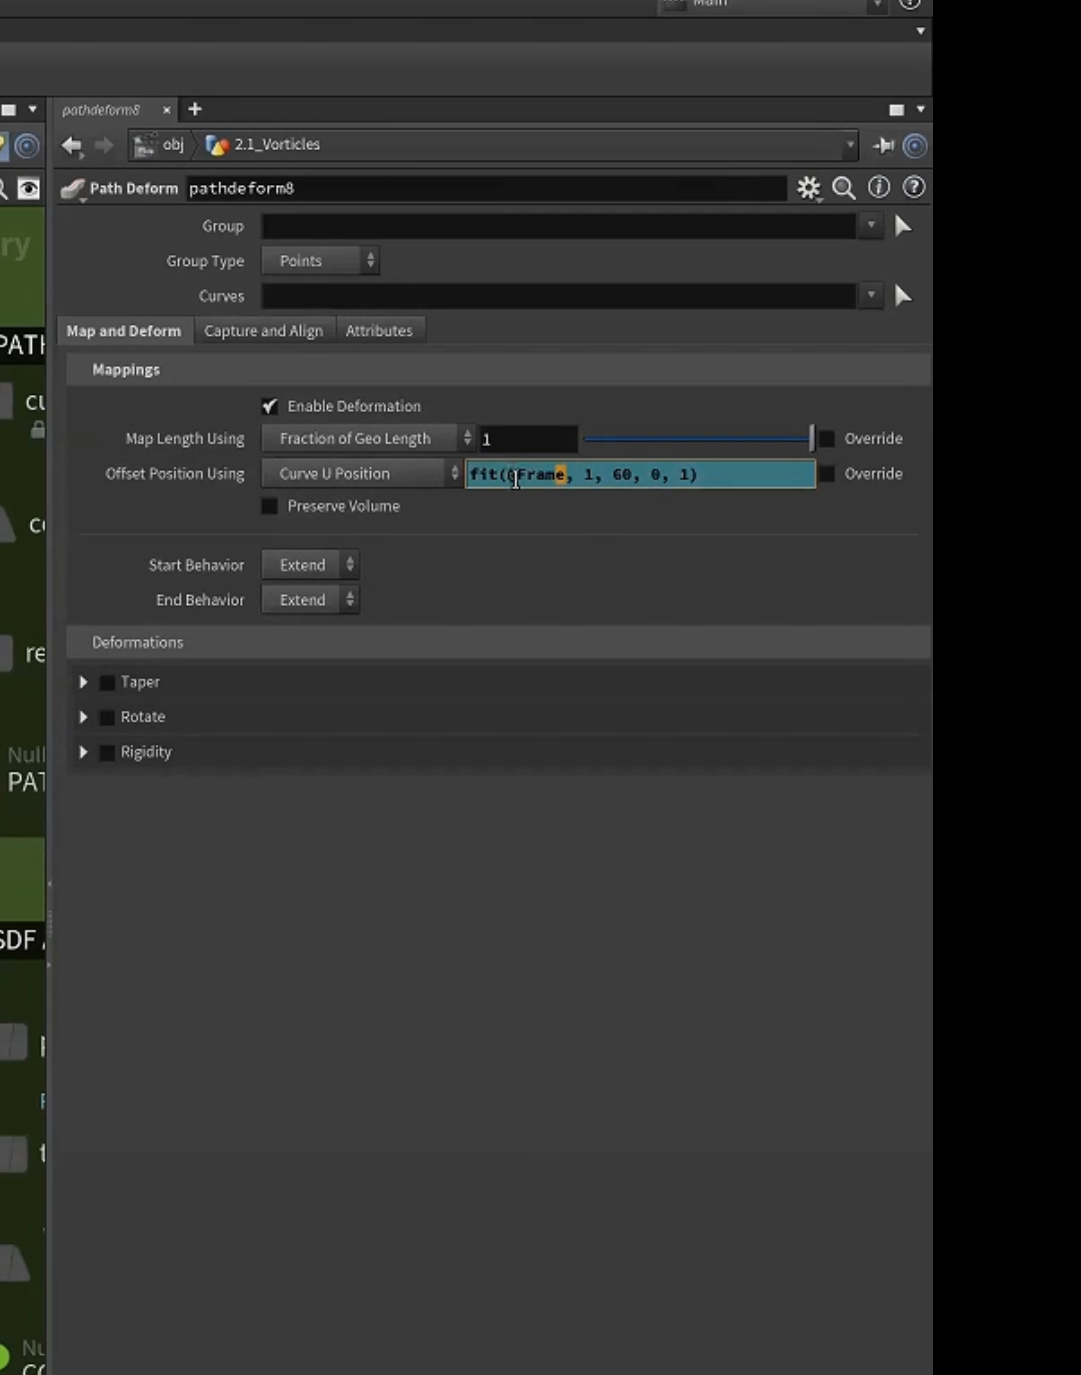Toggle the follow-selection circle icon at path bar end
This screenshot has width=1081, height=1375.
click(914, 146)
